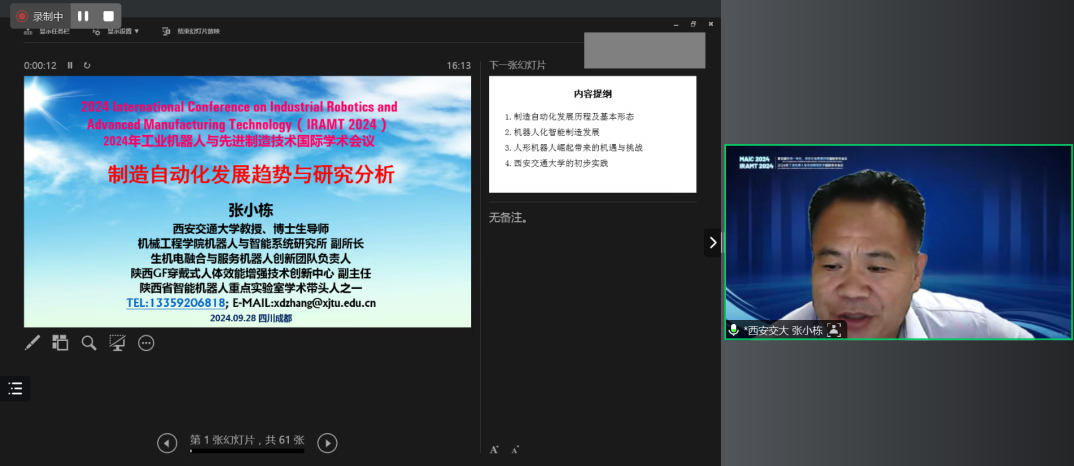Image resolution: width=1074 pixels, height=466 pixels.
Task: Click the next slide preview thumbnail 内容提纲
Action: point(592,134)
